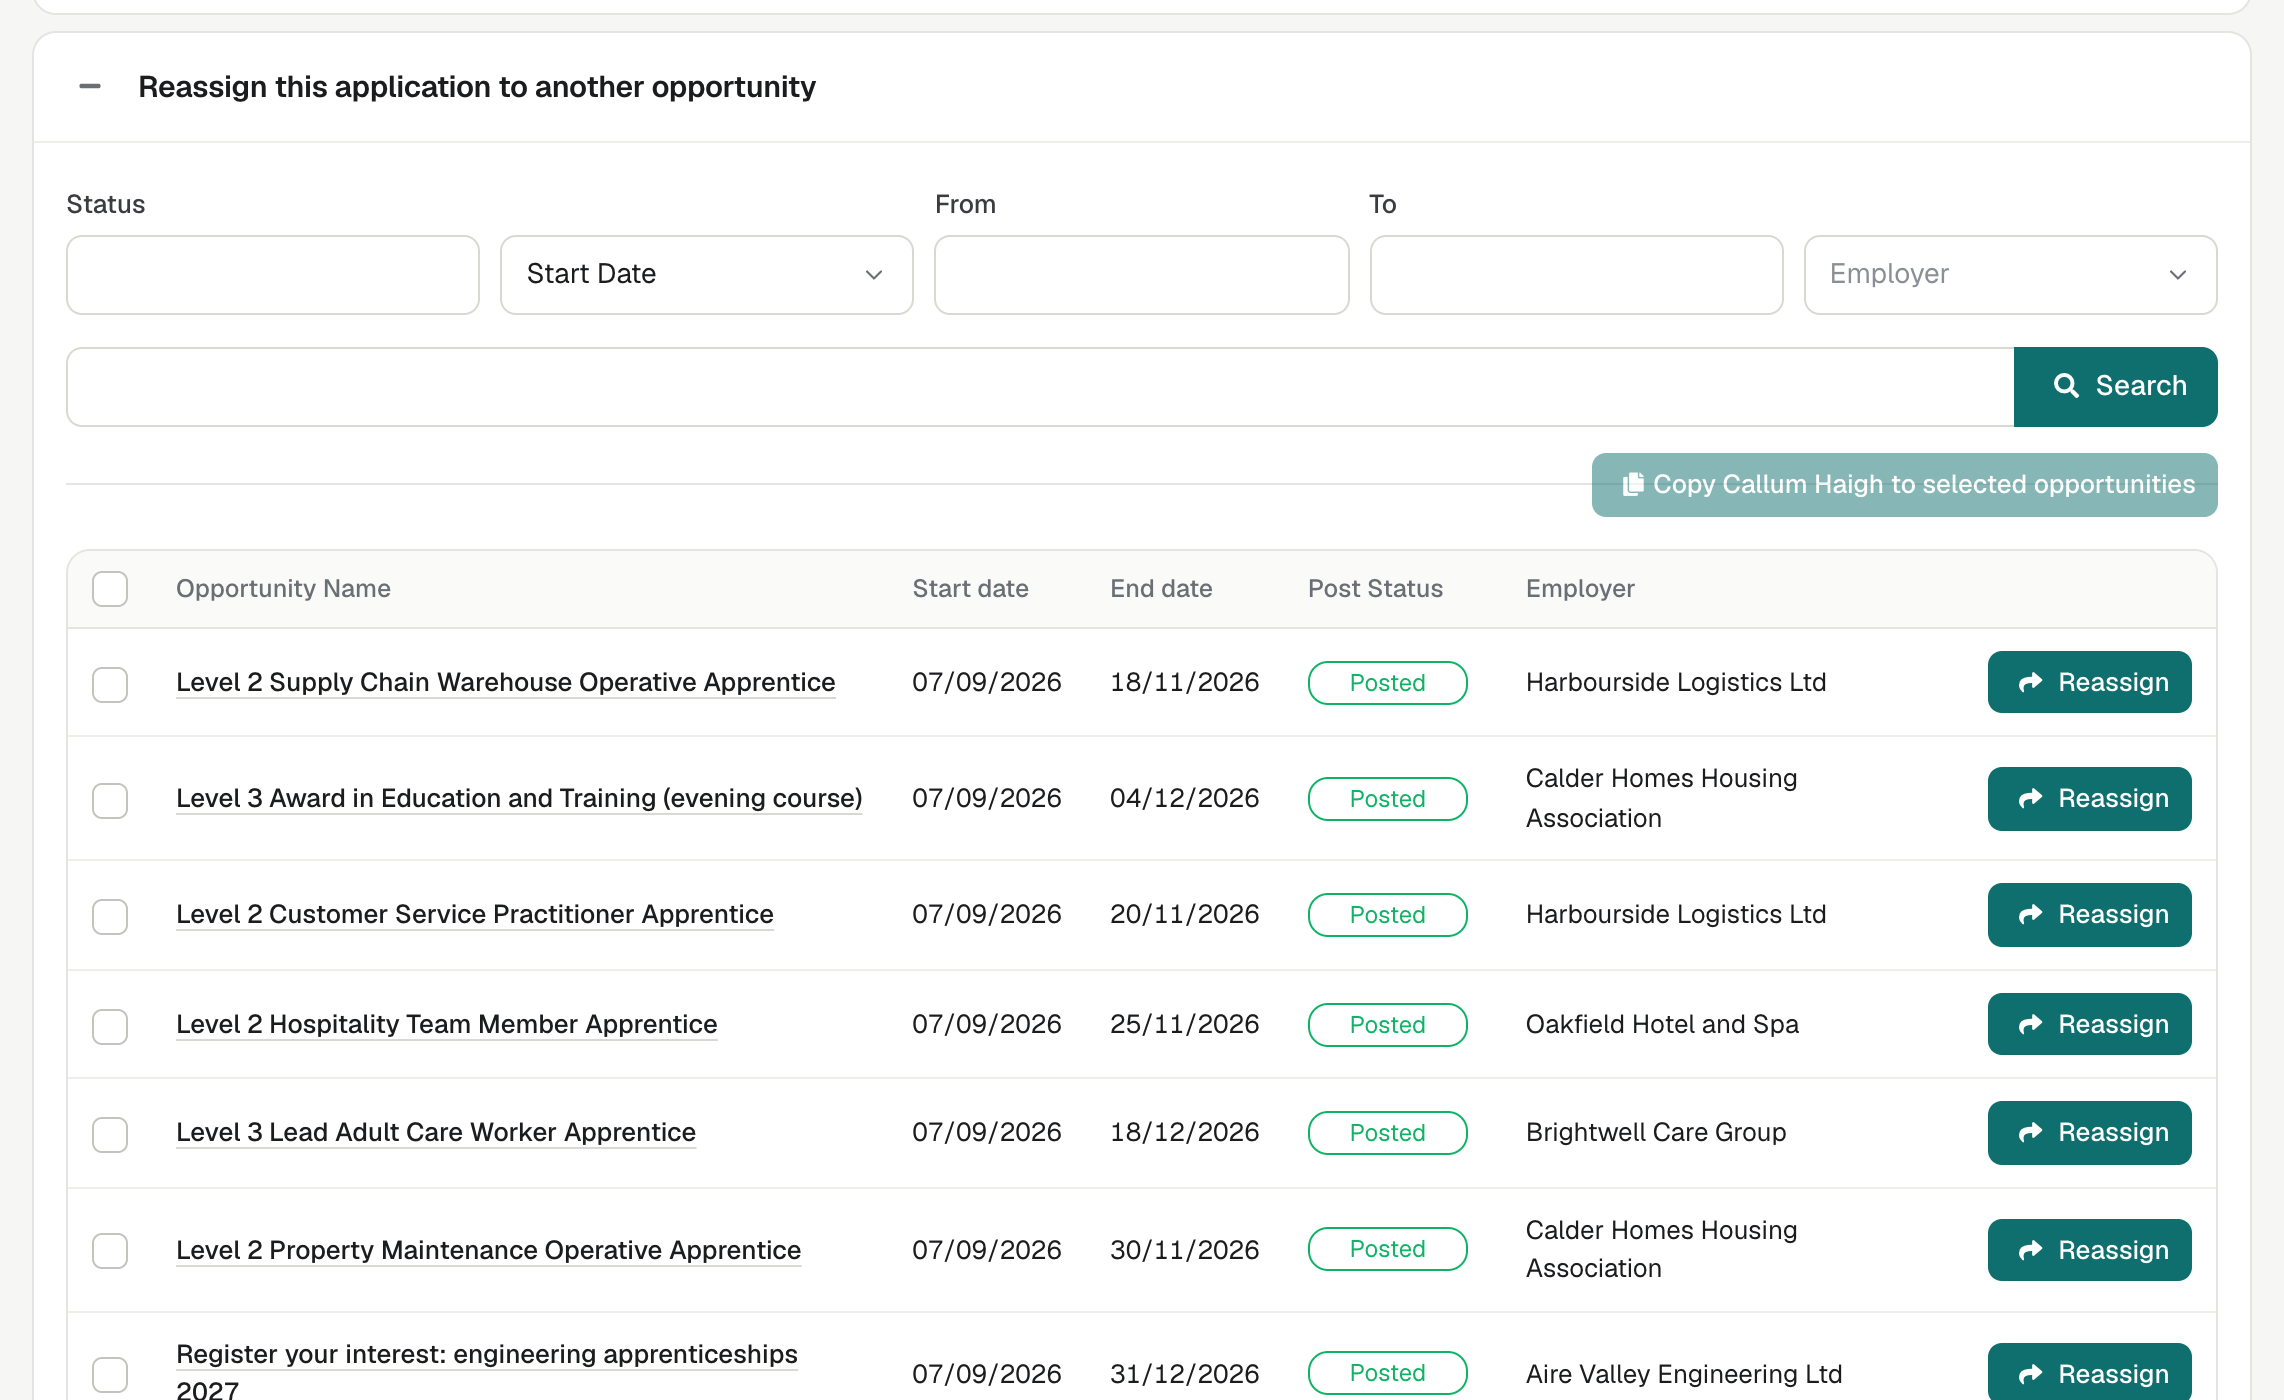Check the Supply Chain Warehouse Operative row checkbox

(110, 685)
